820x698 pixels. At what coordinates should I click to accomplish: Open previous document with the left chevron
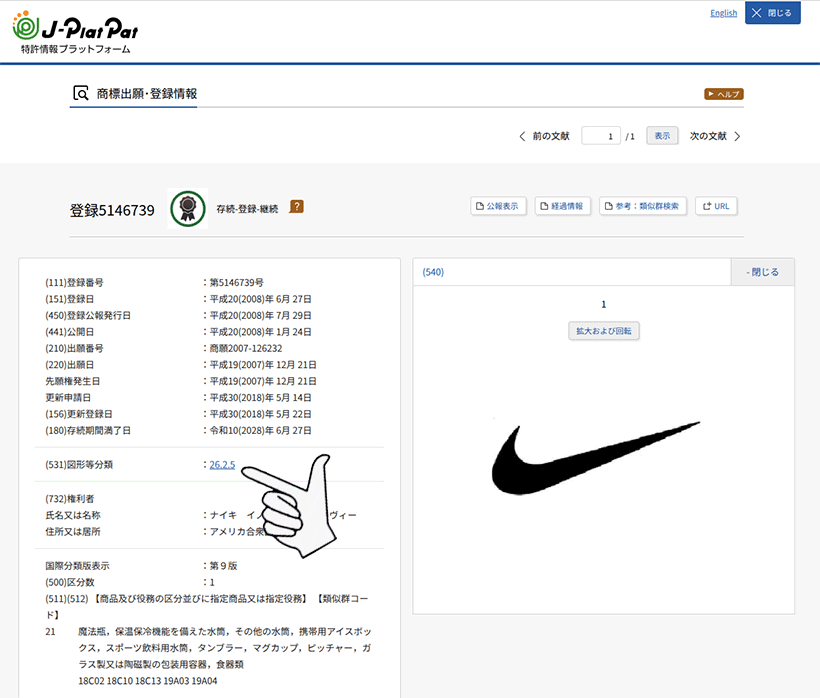522,135
